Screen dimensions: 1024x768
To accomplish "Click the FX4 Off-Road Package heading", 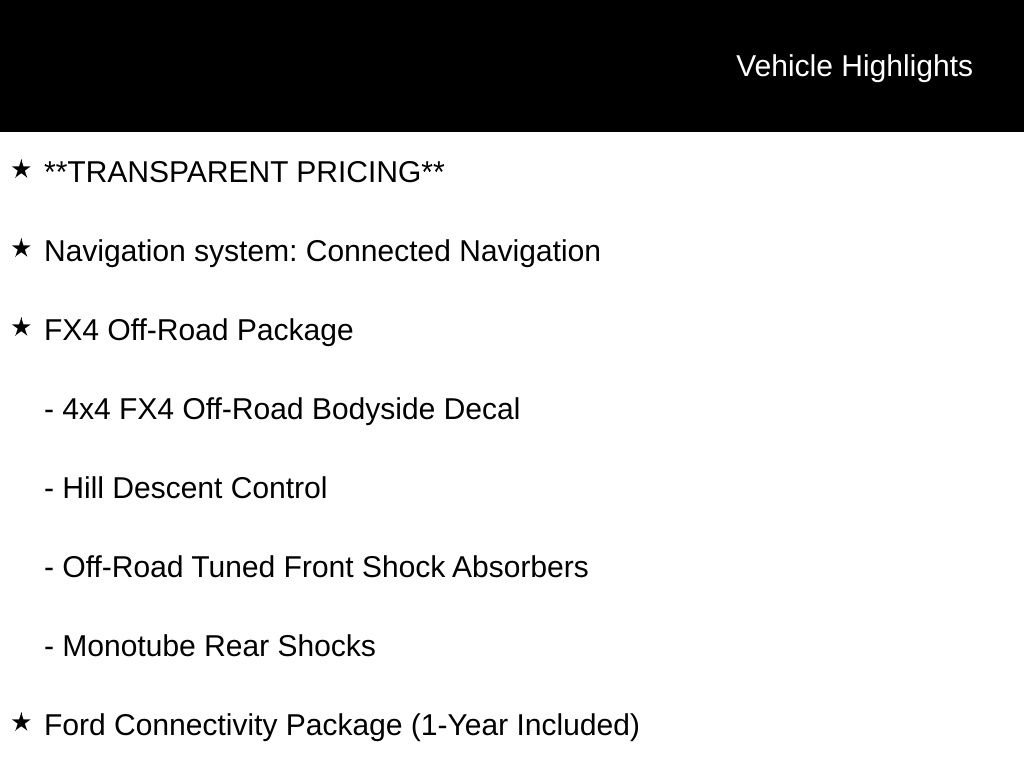I will pos(199,330).
